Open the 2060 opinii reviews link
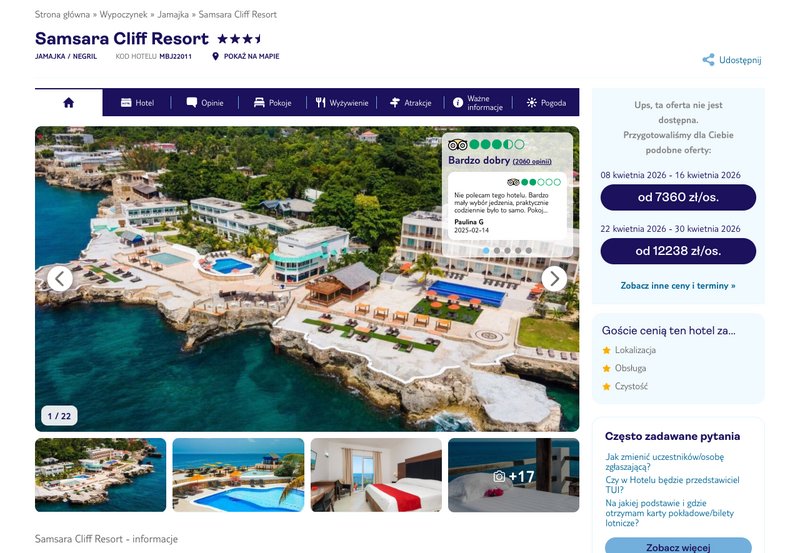The width and height of the screenshot is (800, 553). 532,161
